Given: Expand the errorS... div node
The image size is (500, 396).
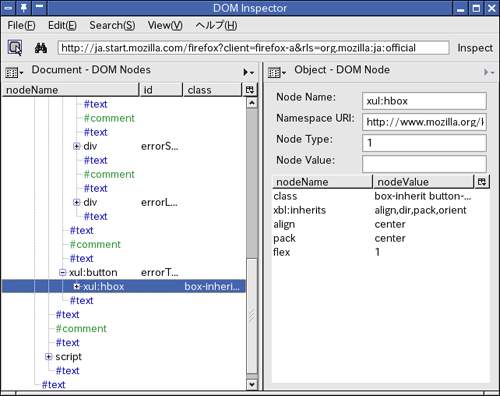Looking at the screenshot, I should 77,146.
